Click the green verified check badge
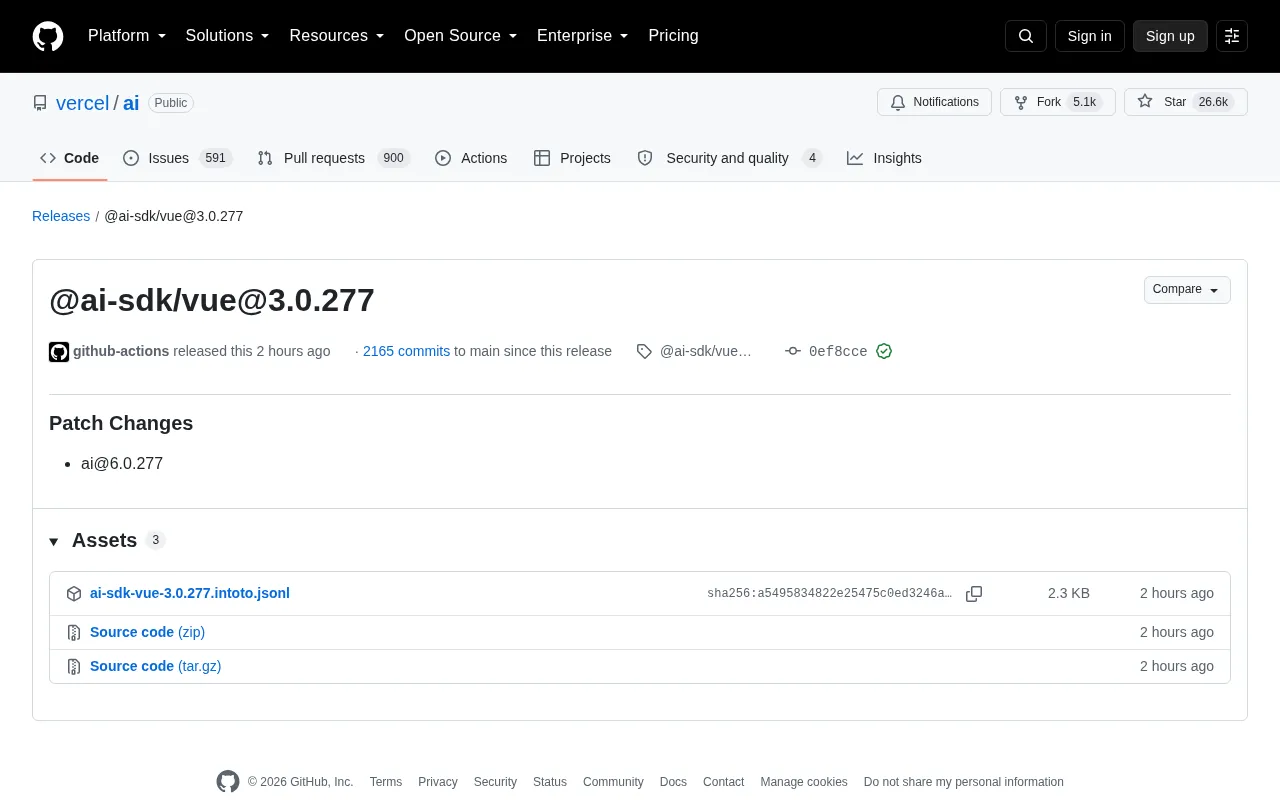Viewport: 1280px width, 800px height. [x=884, y=351]
